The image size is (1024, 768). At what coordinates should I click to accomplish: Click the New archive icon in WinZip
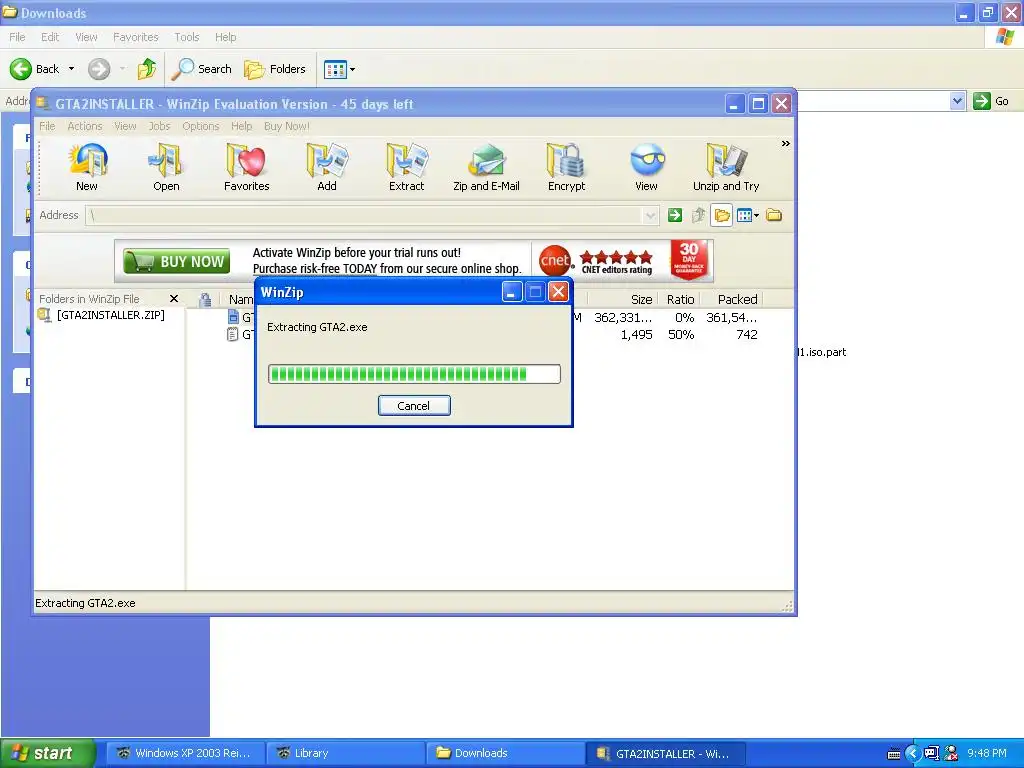click(87, 167)
